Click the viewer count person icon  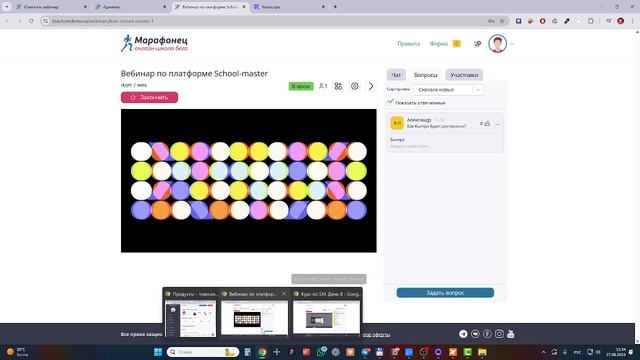pos(323,86)
